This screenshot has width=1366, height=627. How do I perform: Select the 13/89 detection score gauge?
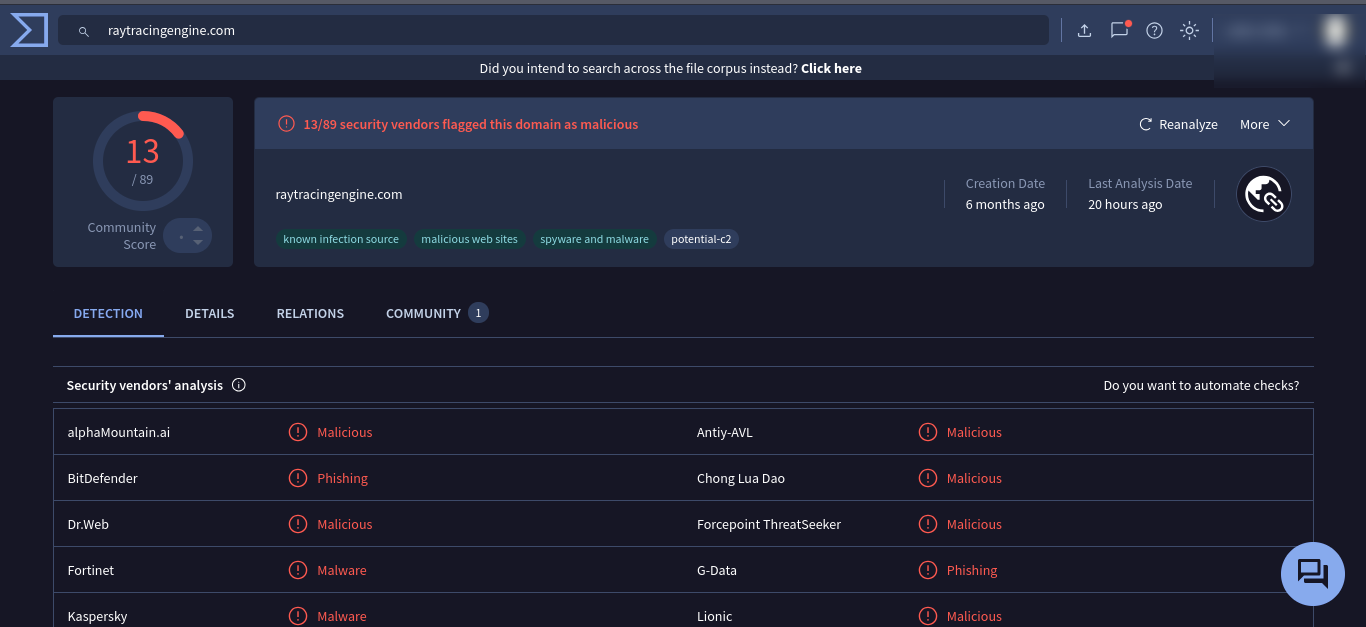(143, 160)
